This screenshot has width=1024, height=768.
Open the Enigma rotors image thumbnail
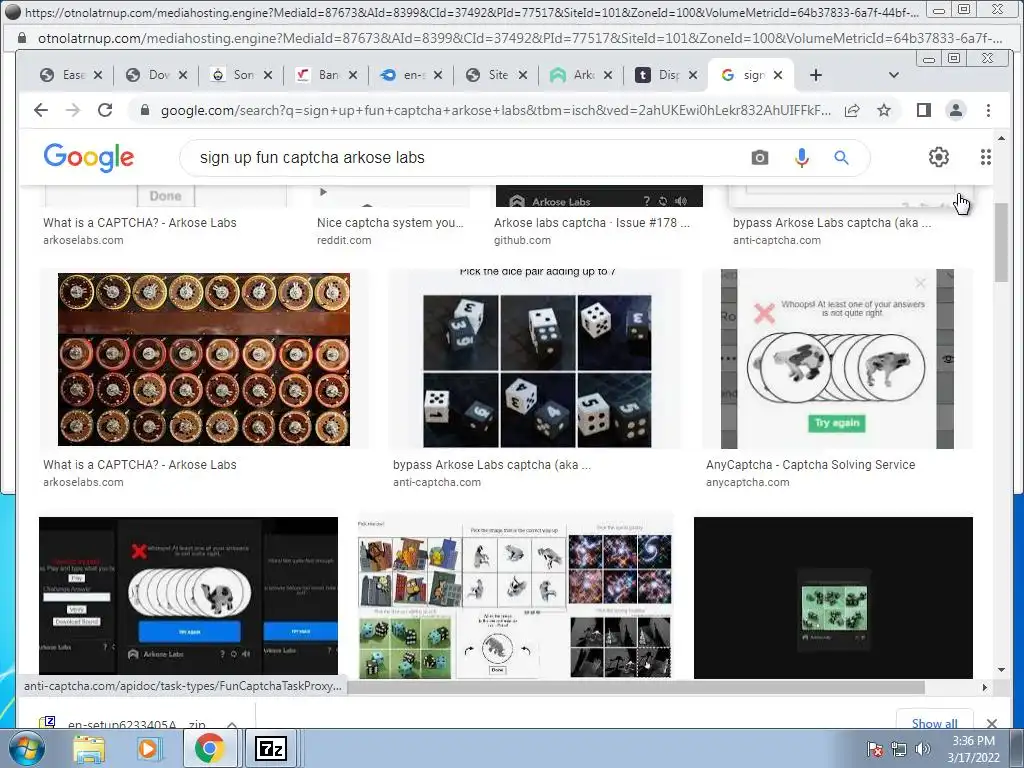(204, 359)
